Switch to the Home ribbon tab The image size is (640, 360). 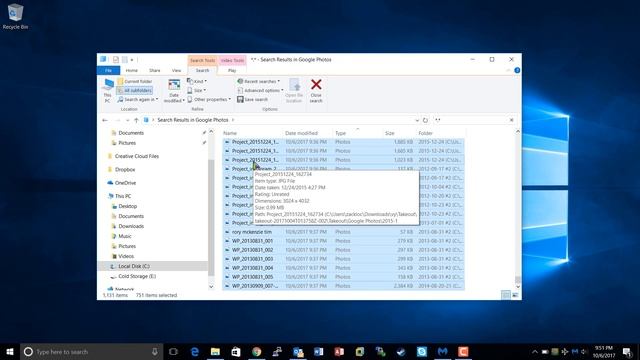tap(131, 70)
